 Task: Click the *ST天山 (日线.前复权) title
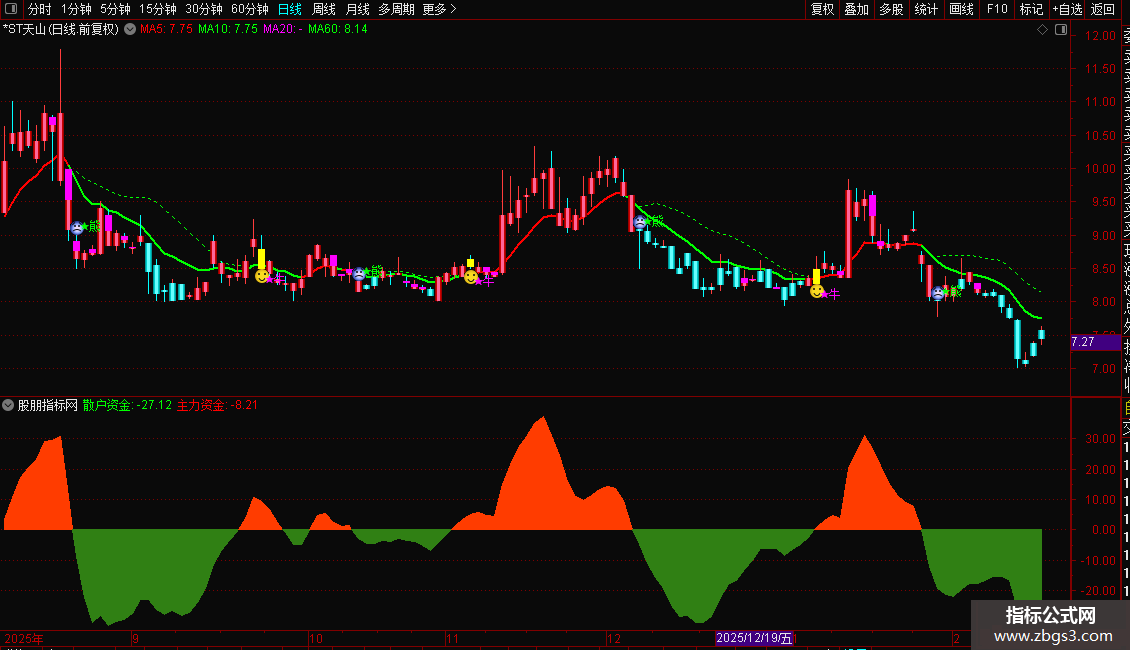(x=61, y=30)
